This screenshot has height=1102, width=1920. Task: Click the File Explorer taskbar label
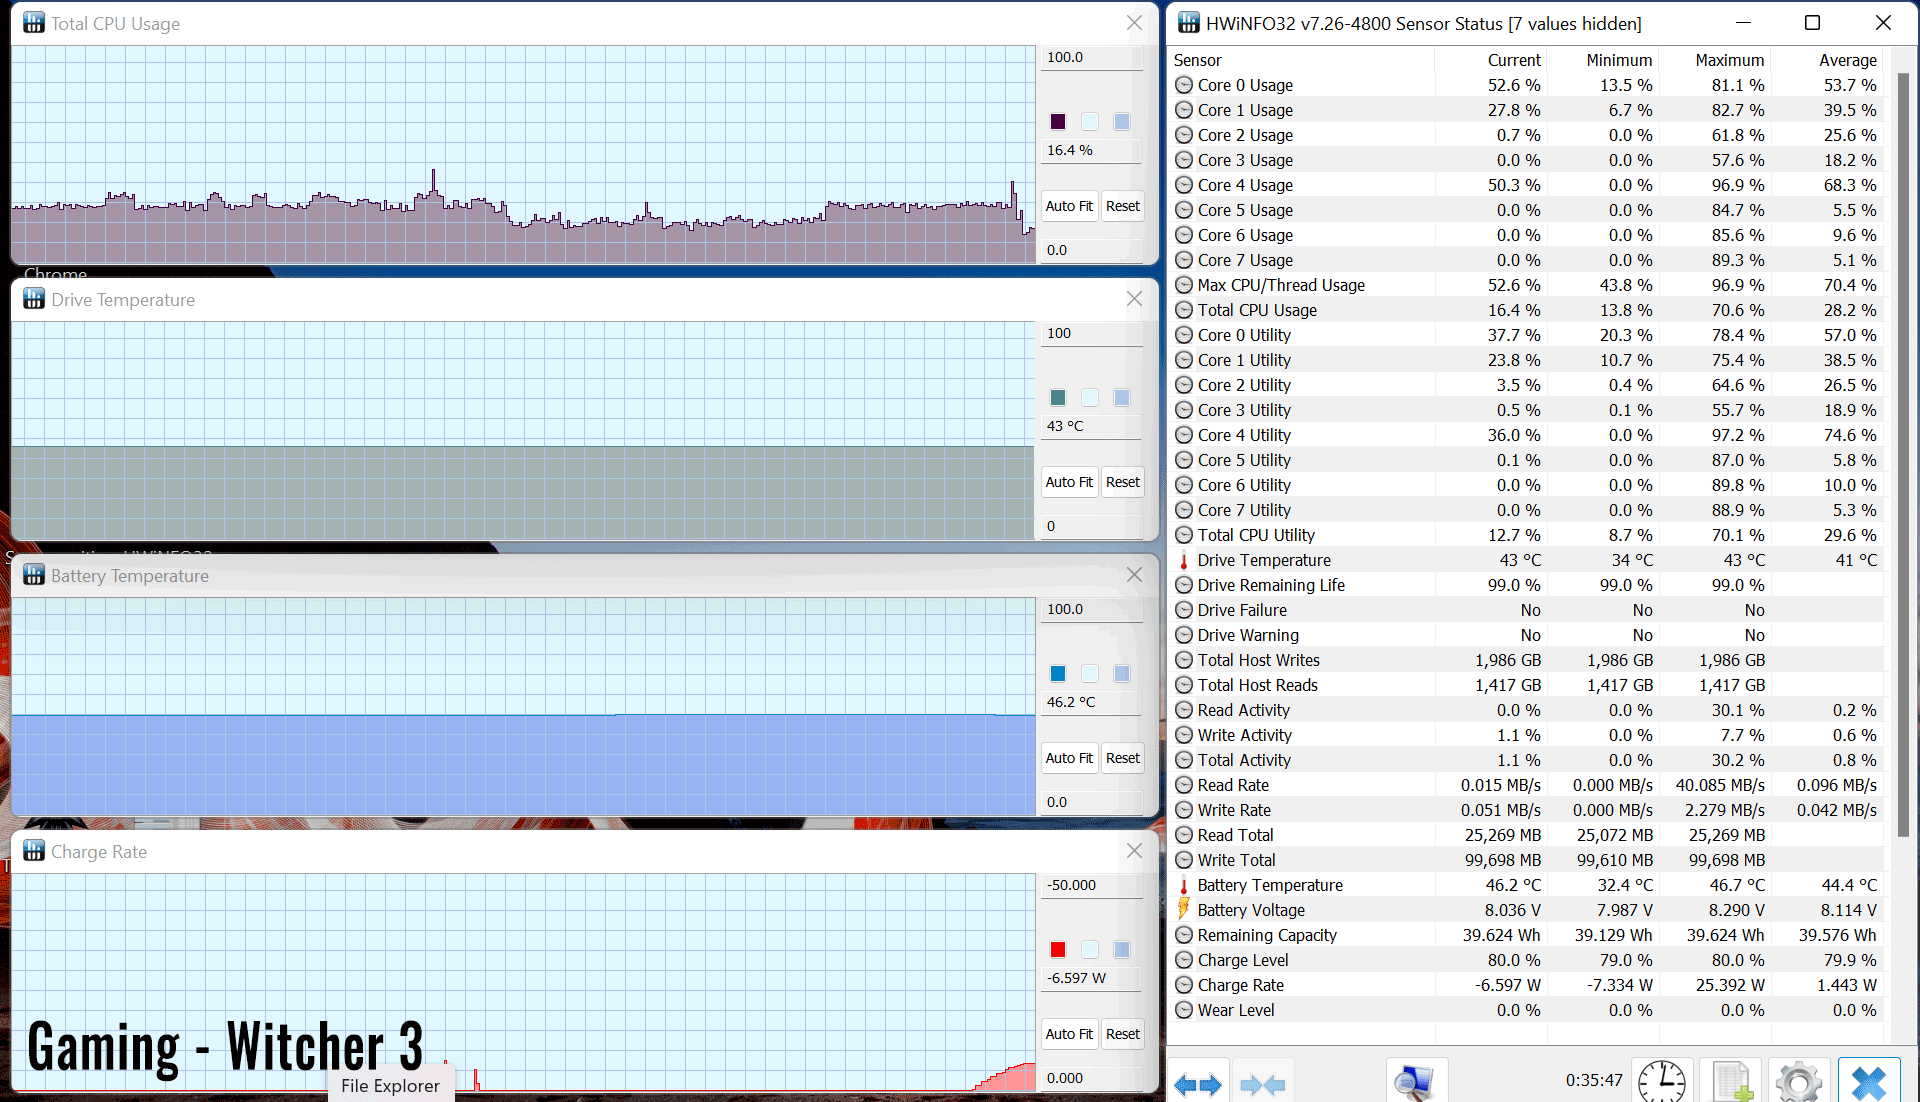tap(390, 1086)
